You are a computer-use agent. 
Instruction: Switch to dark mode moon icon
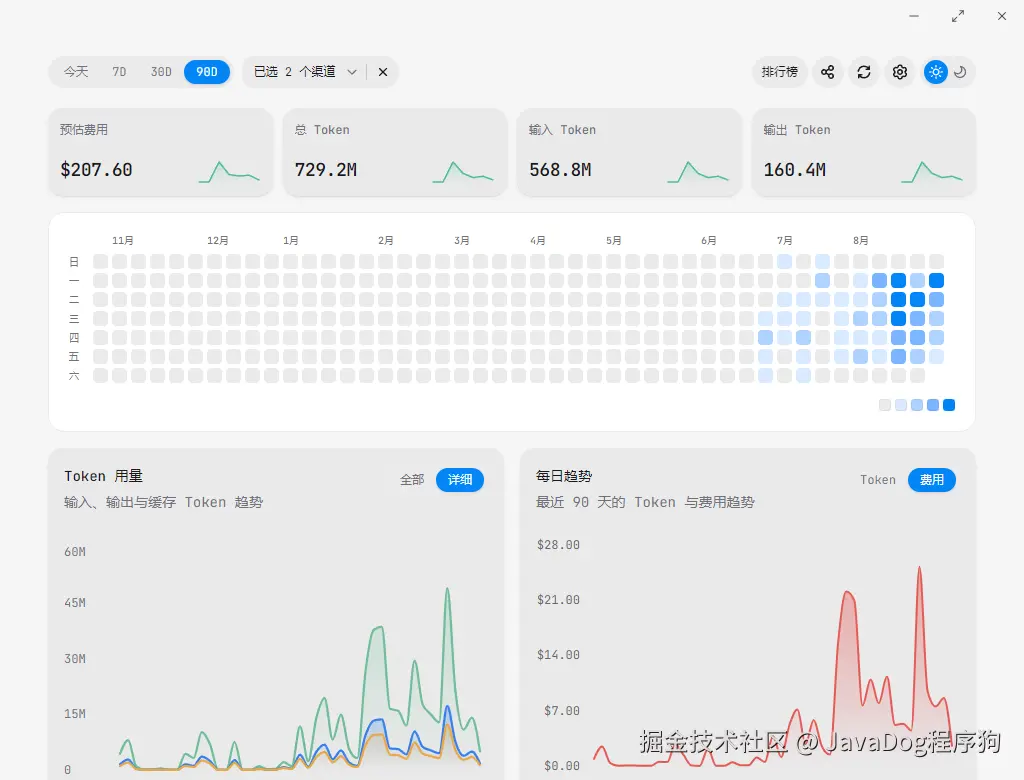coord(960,72)
